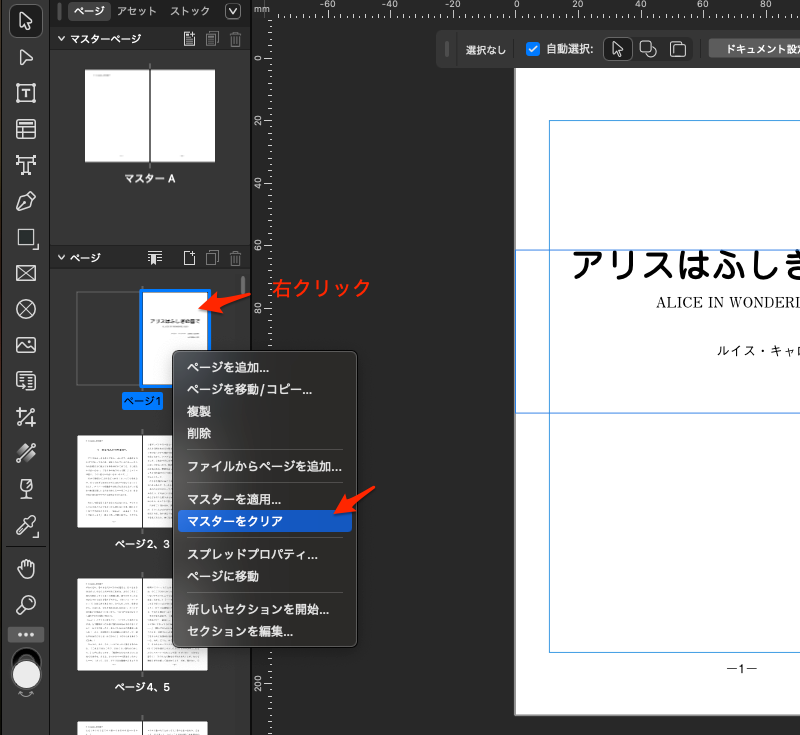Viewport: 800px width, 735px height.
Task: Collapse the マスターページ section
Action: pos(61,39)
